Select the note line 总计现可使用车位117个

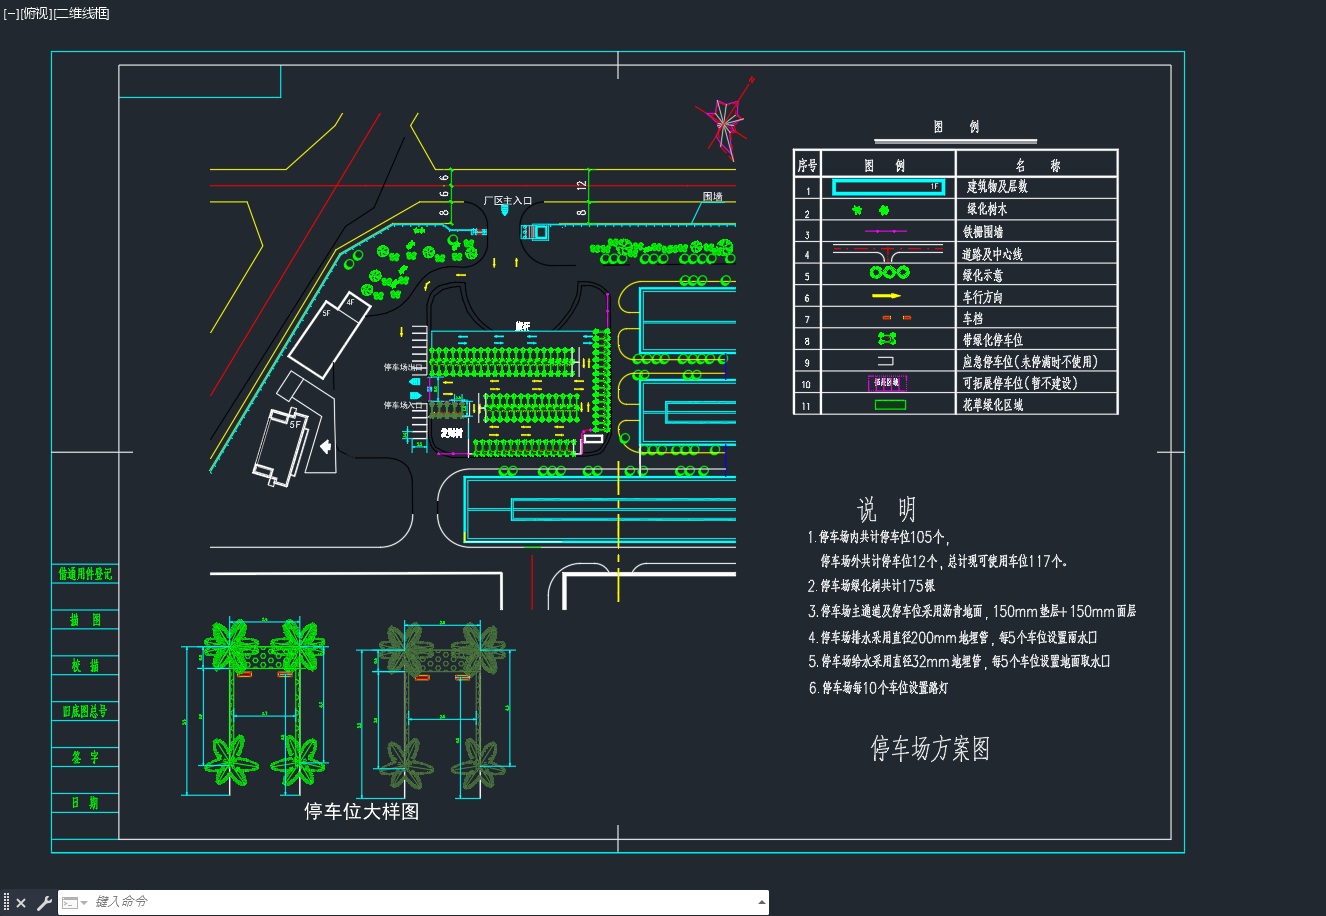(x=1007, y=561)
